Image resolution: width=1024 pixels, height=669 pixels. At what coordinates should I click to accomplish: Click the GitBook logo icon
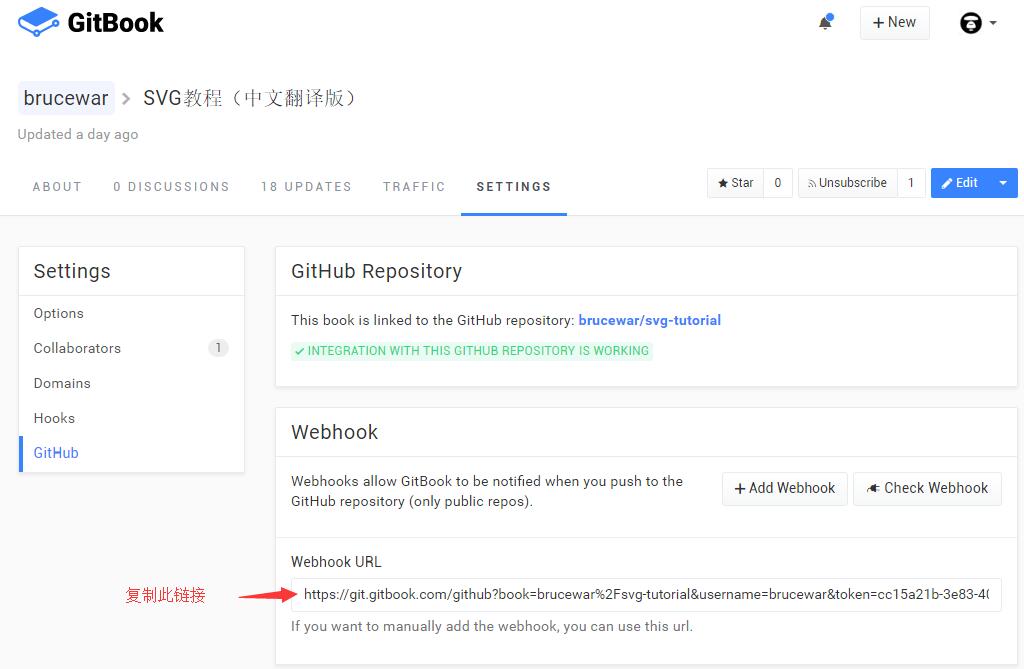39,22
